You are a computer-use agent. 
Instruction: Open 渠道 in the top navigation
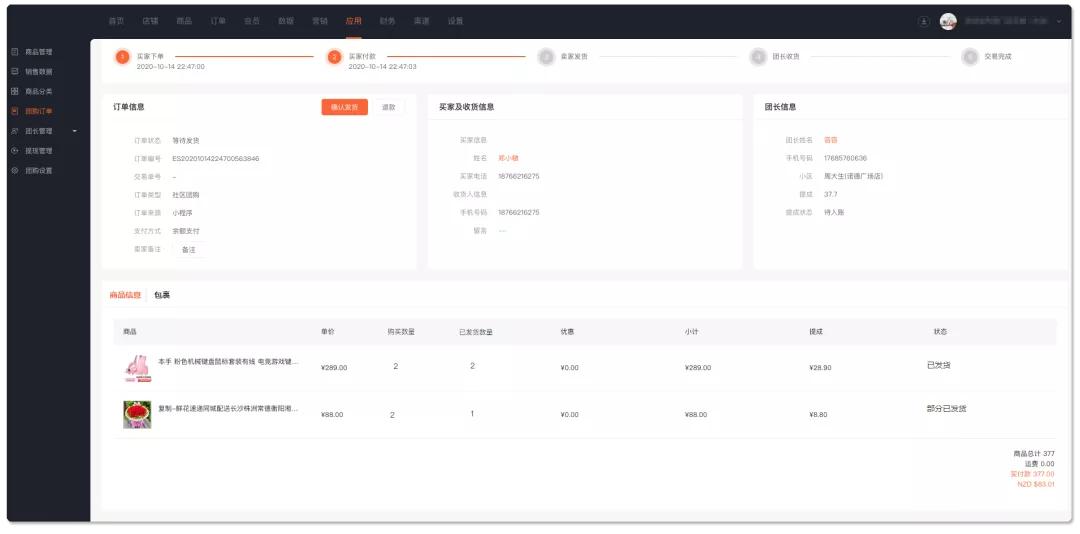pos(422,21)
